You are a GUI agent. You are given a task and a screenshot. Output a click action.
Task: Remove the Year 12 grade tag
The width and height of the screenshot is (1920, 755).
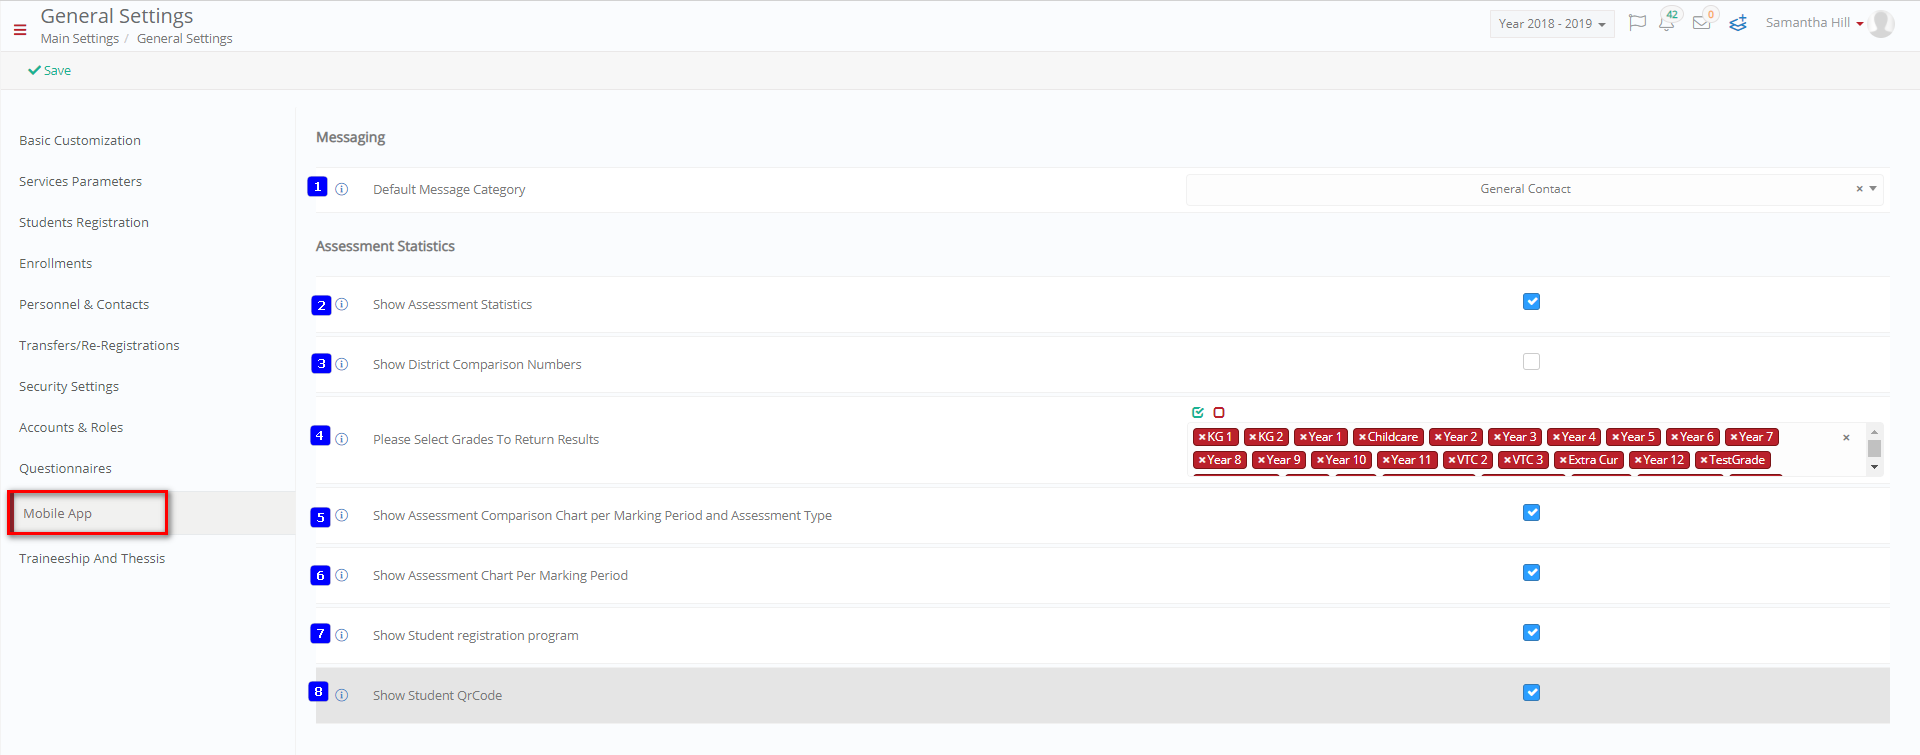point(1638,460)
